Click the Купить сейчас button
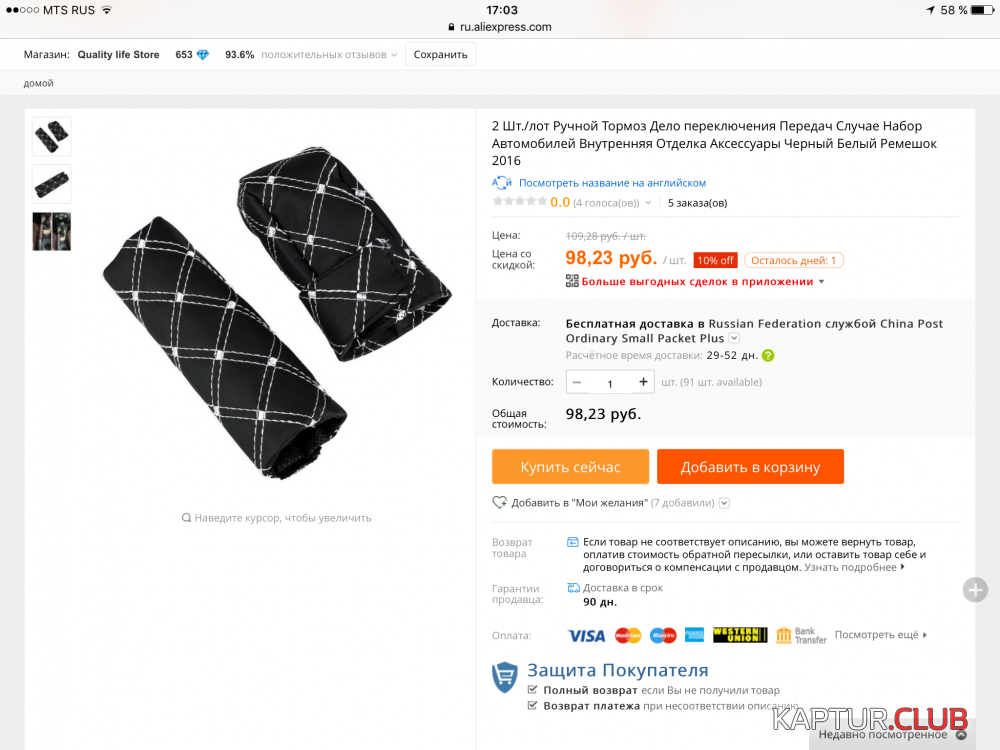 (570, 467)
